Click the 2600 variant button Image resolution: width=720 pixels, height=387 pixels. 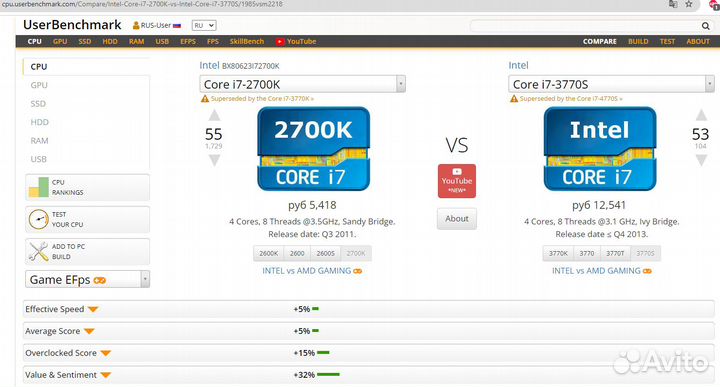coord(297,253)
